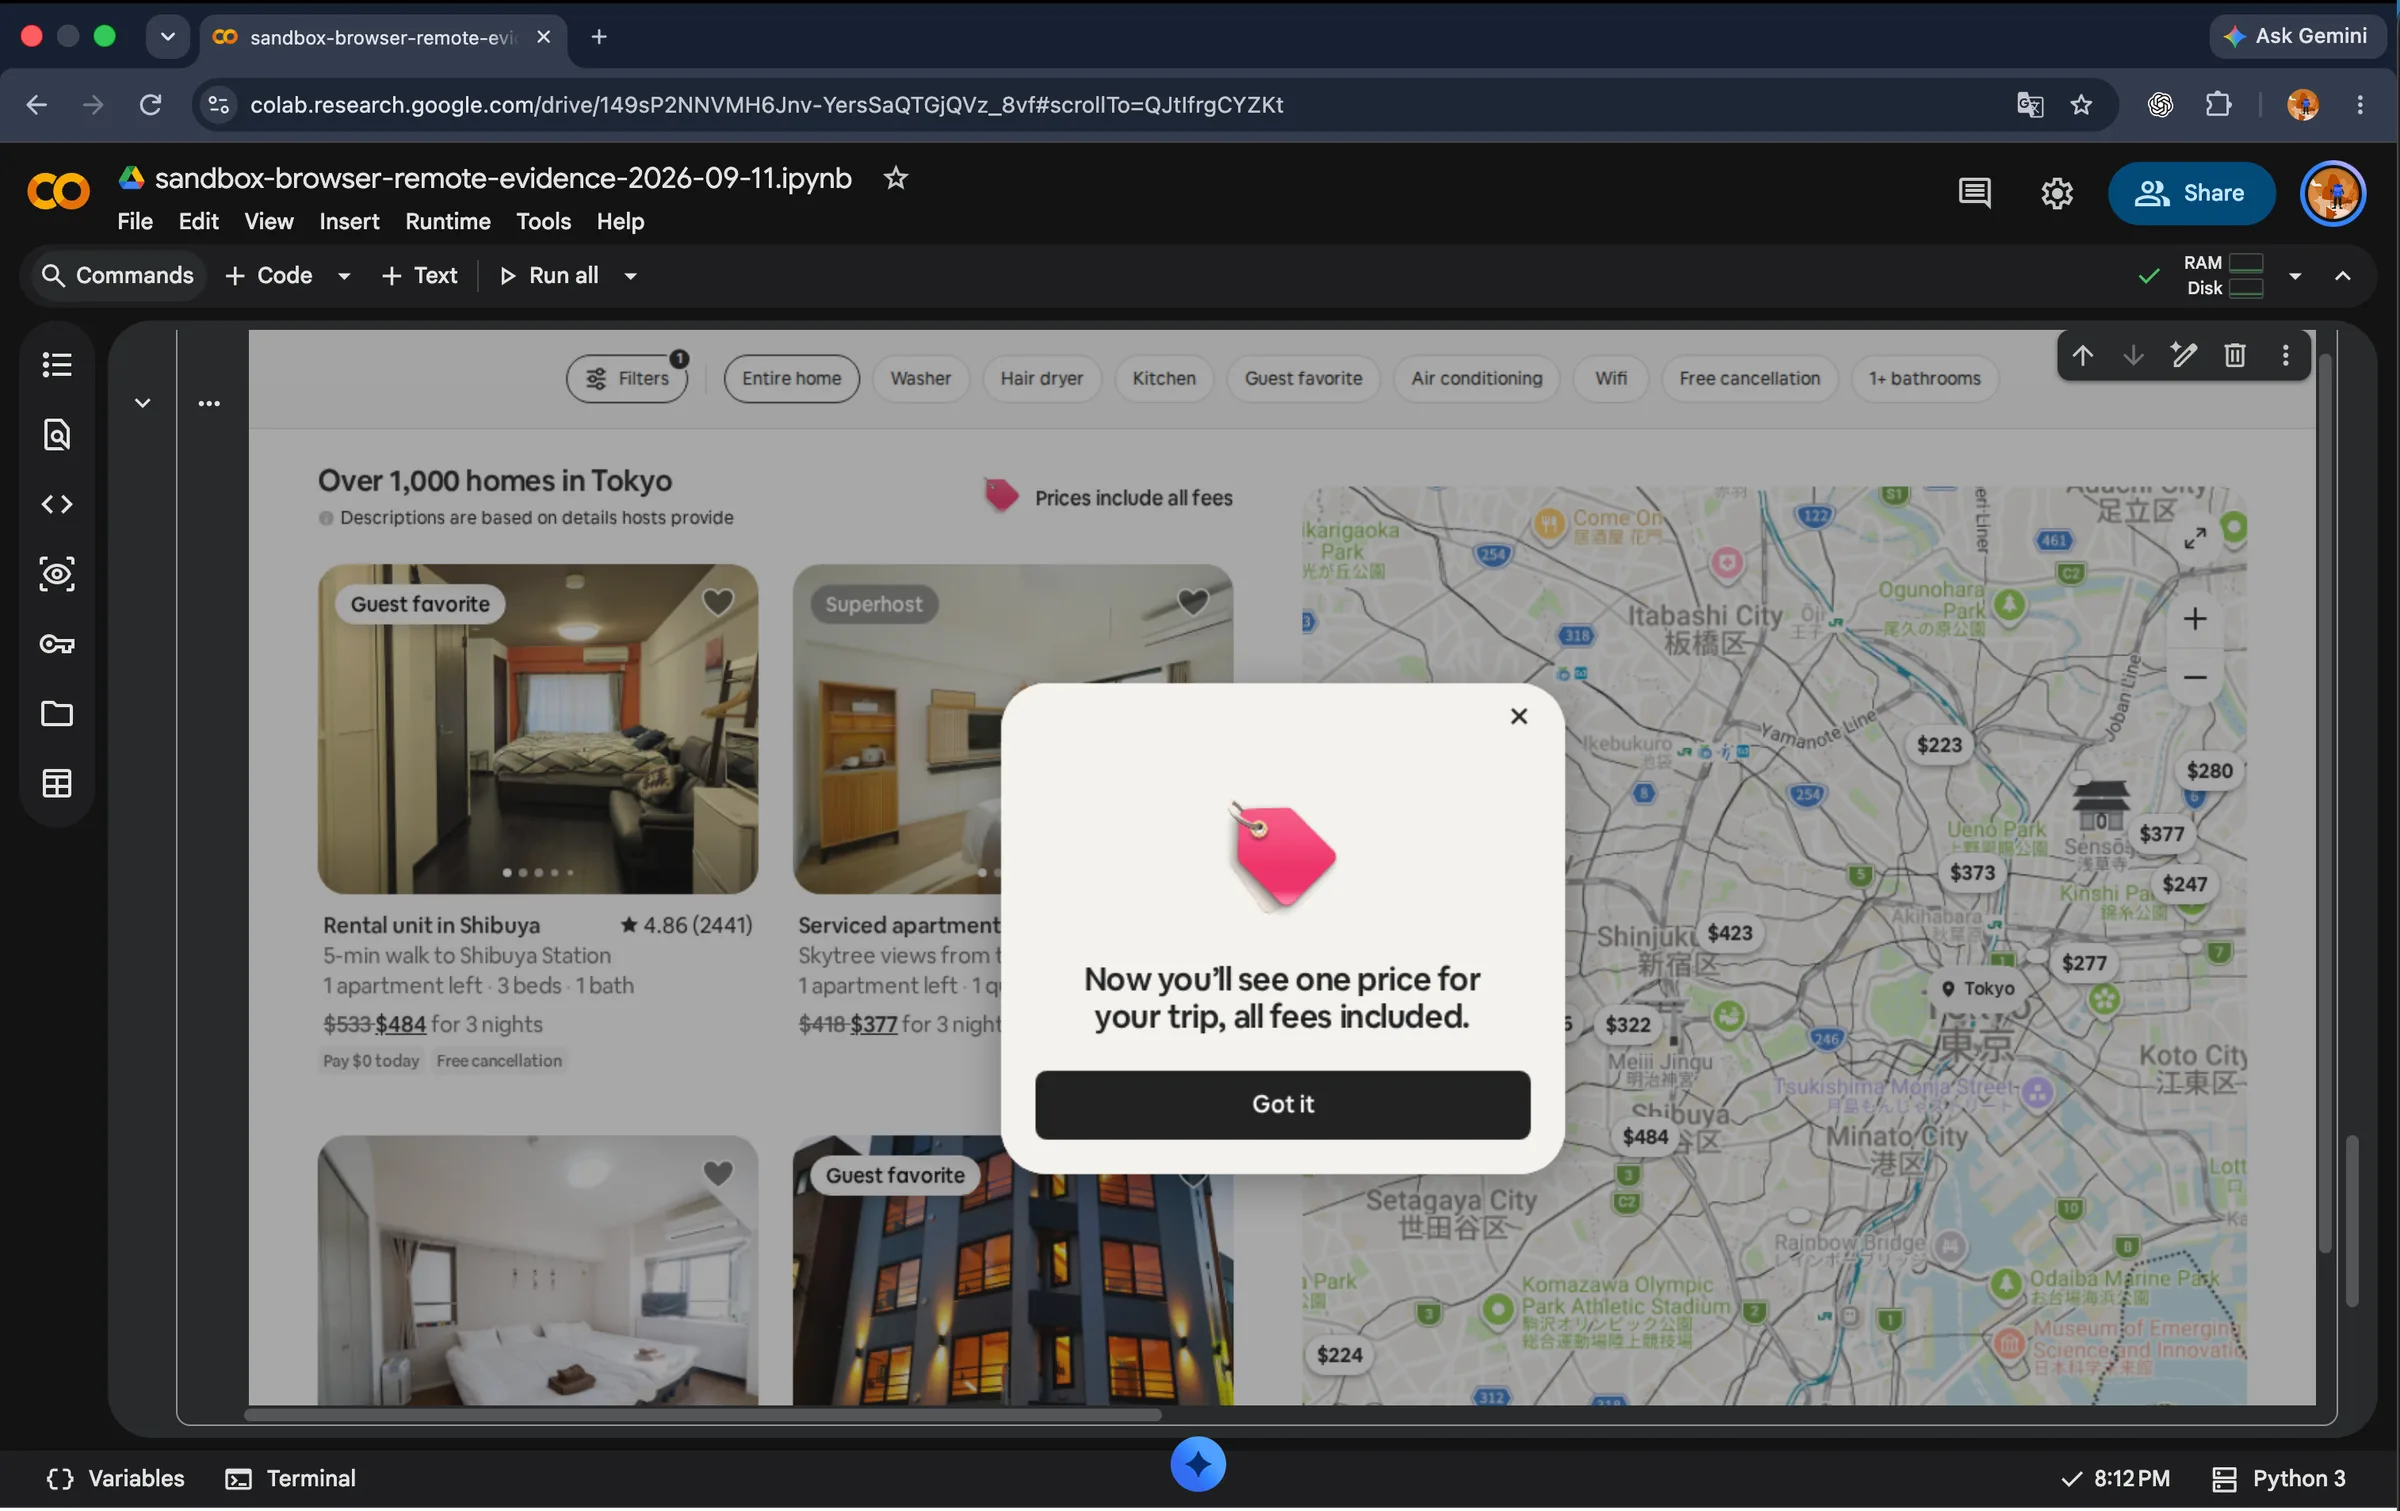Move cell down with the arrow icon
2400x1511 pixels.
click(x=2132, y=356)
